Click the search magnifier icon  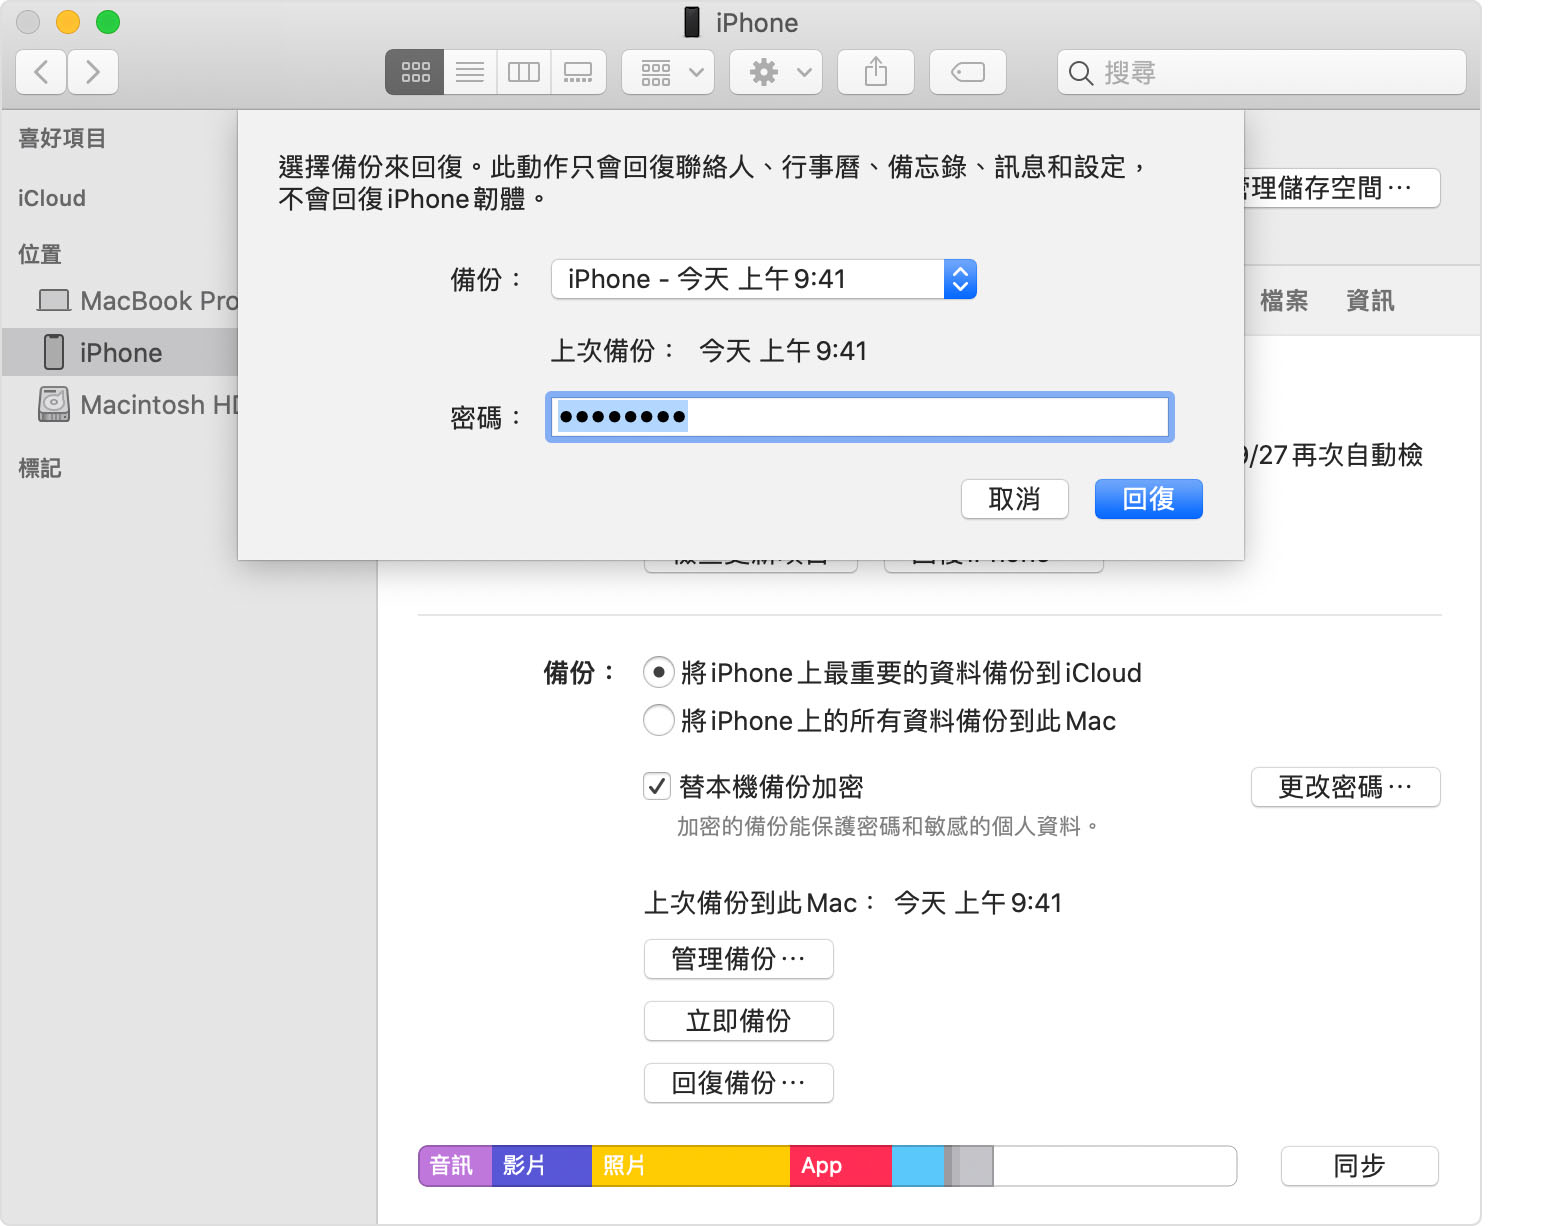pos(1080,73)
